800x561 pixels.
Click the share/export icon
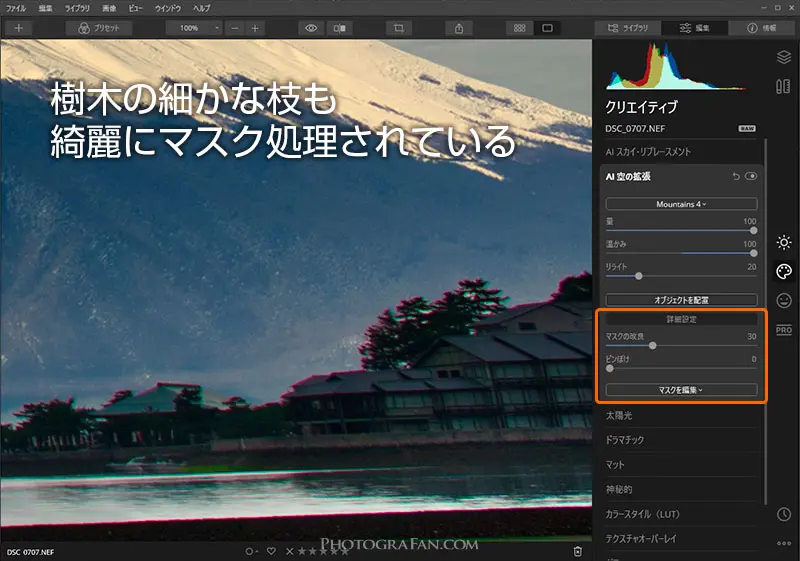coord(459,28)
